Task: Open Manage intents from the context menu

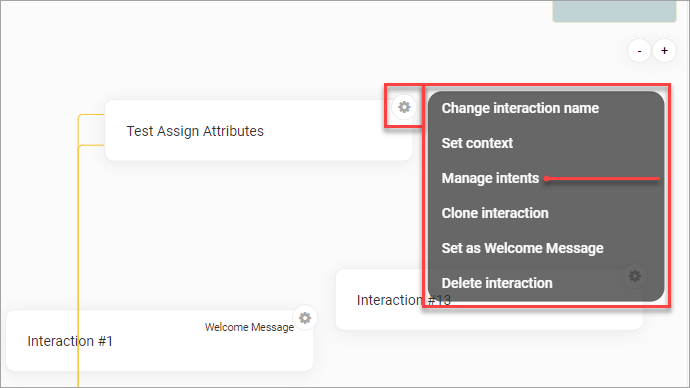Action: (490, 178)
